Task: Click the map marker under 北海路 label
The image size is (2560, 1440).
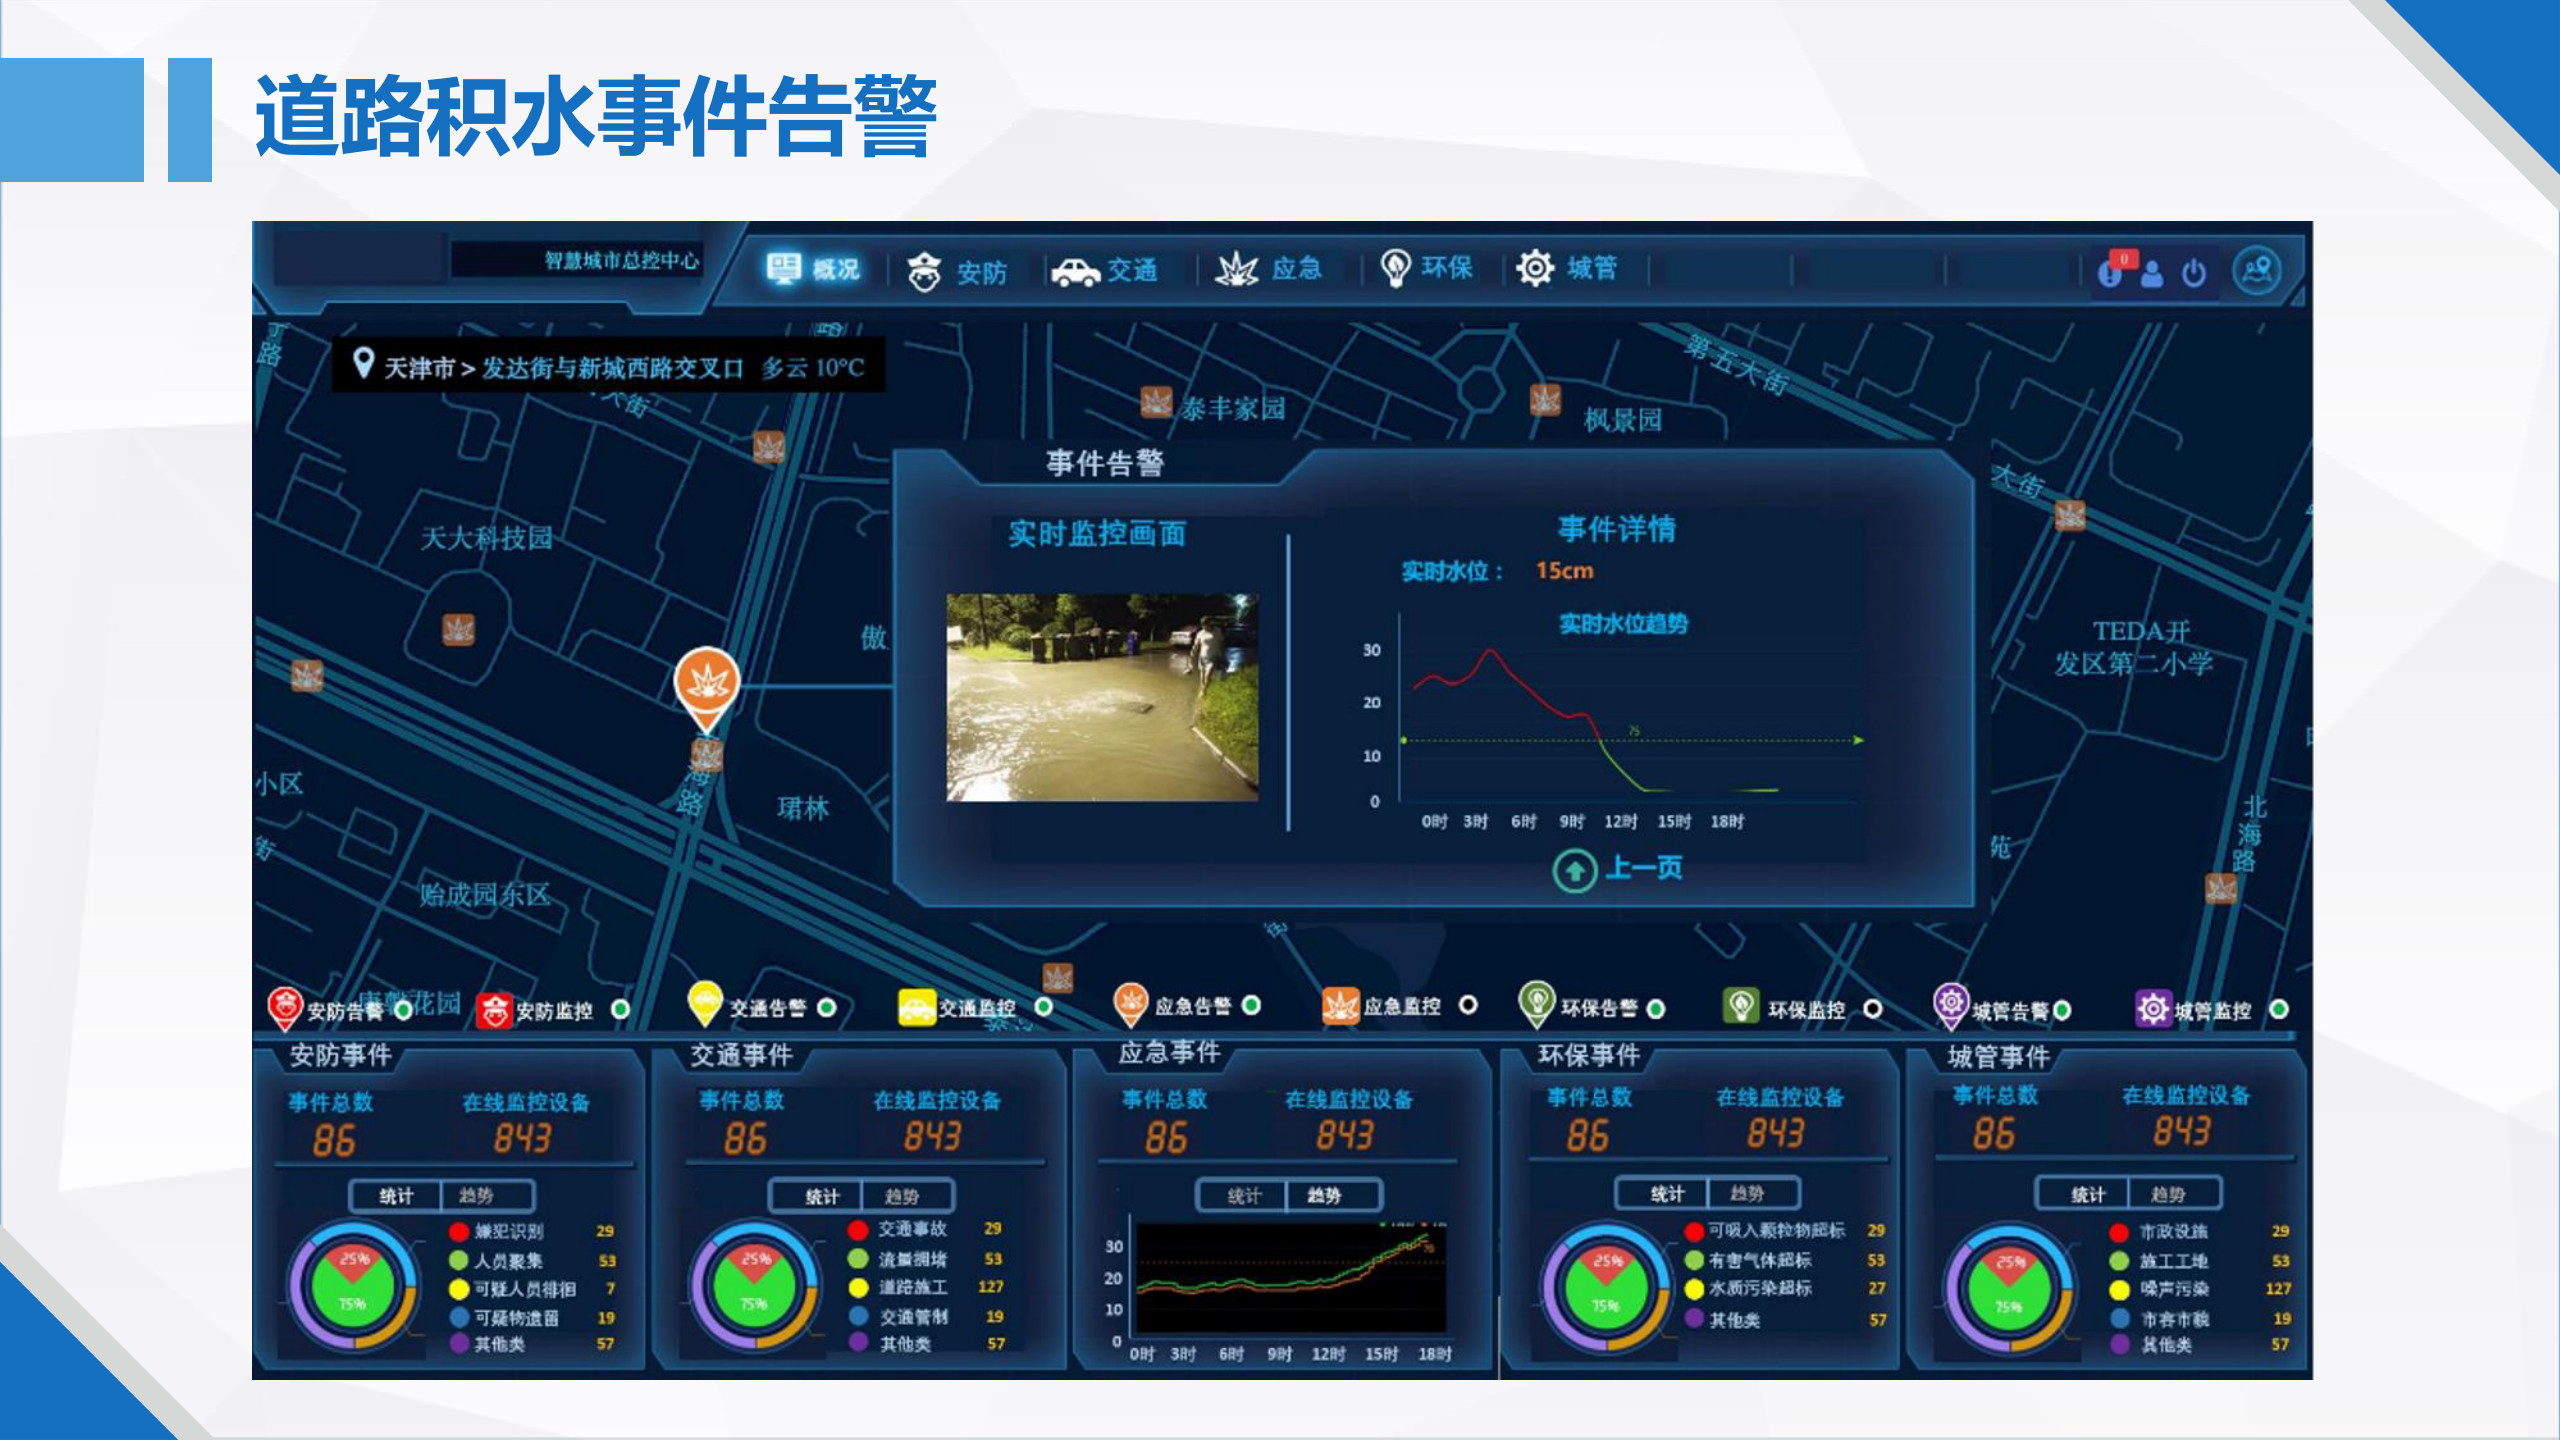Action: pyautogui.click(x=2221, y=889)
